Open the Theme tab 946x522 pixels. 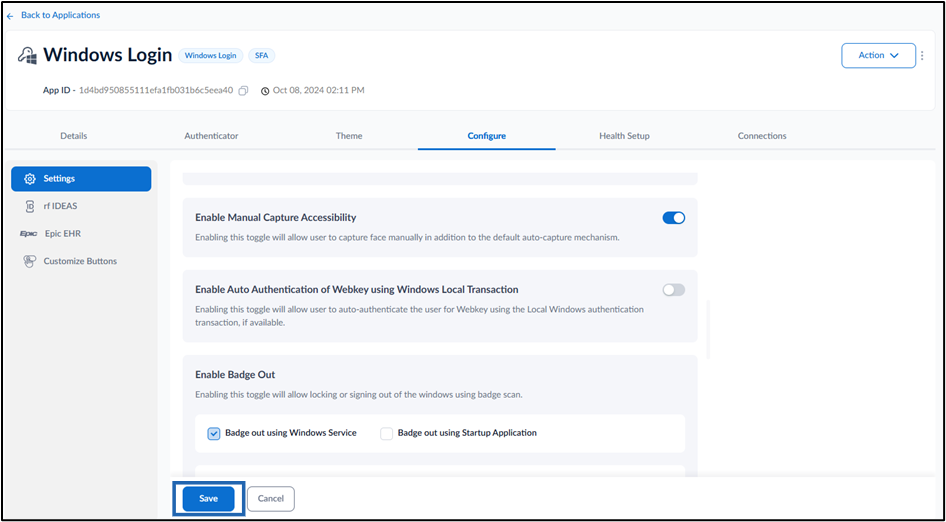[349, 136]
